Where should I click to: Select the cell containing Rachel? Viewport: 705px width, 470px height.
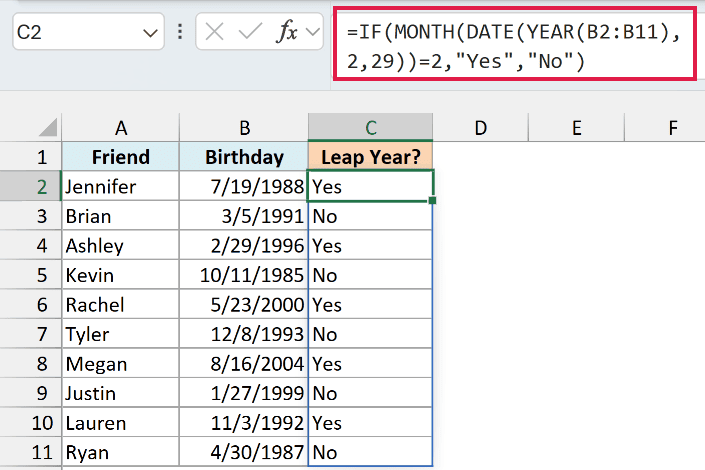click(120, 304)
